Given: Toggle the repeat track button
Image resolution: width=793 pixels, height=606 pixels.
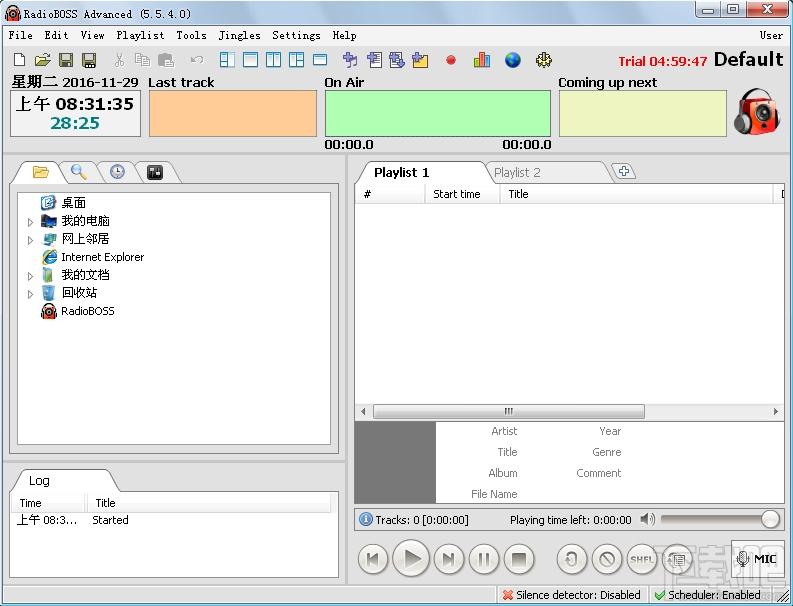Looking at the screenshot, I should [x=571, y=559].
